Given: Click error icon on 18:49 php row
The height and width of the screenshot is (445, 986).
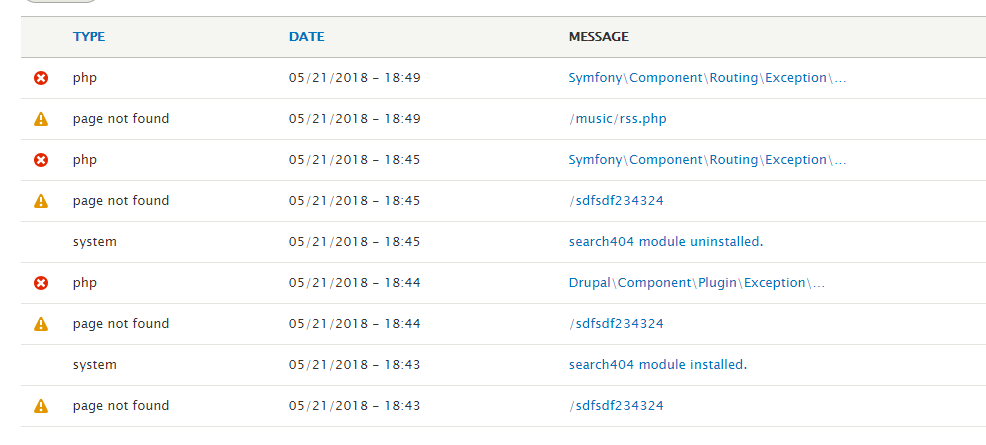Looking at the screenshot, I should tap(41, 78).
